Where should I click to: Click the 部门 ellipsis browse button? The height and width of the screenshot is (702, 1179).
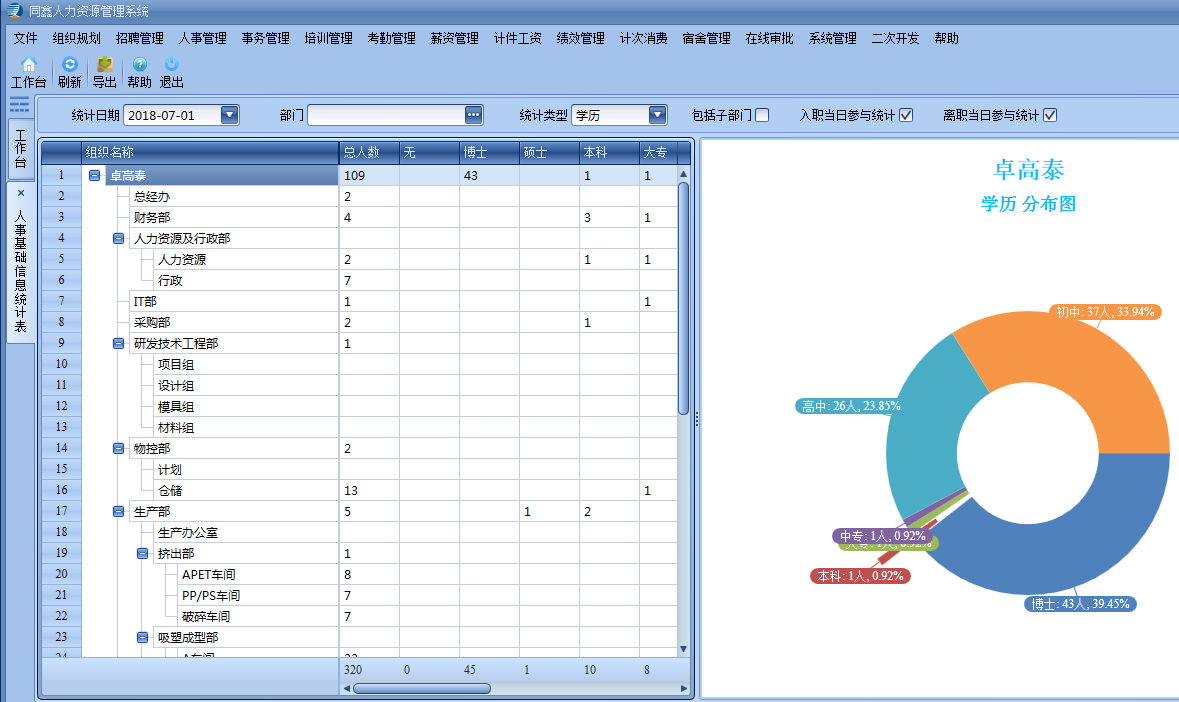pyautogui.click(x=474, y=115)
